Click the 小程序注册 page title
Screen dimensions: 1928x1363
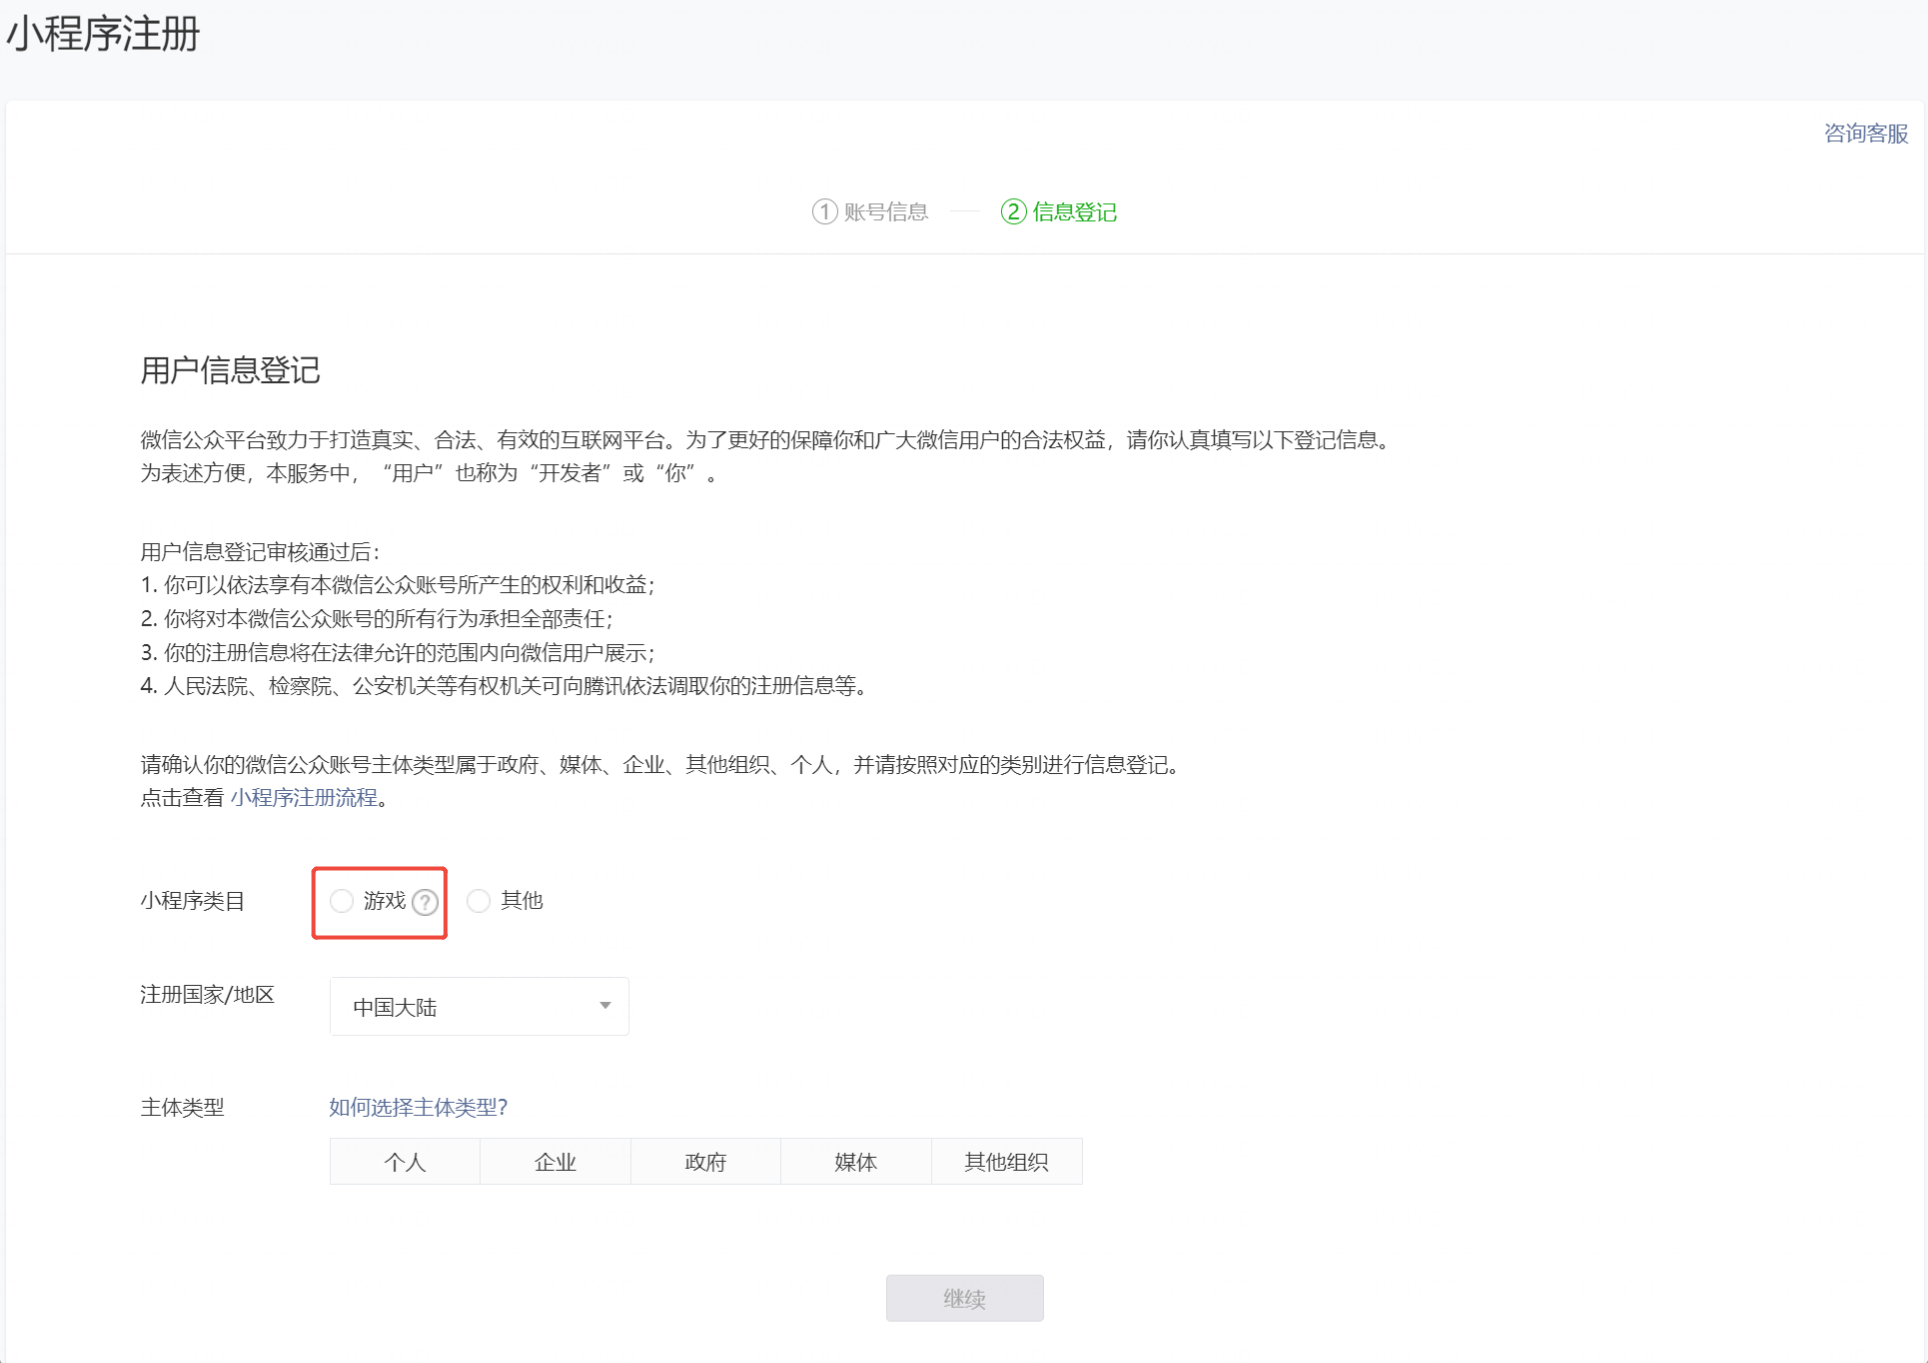(104, 35)
